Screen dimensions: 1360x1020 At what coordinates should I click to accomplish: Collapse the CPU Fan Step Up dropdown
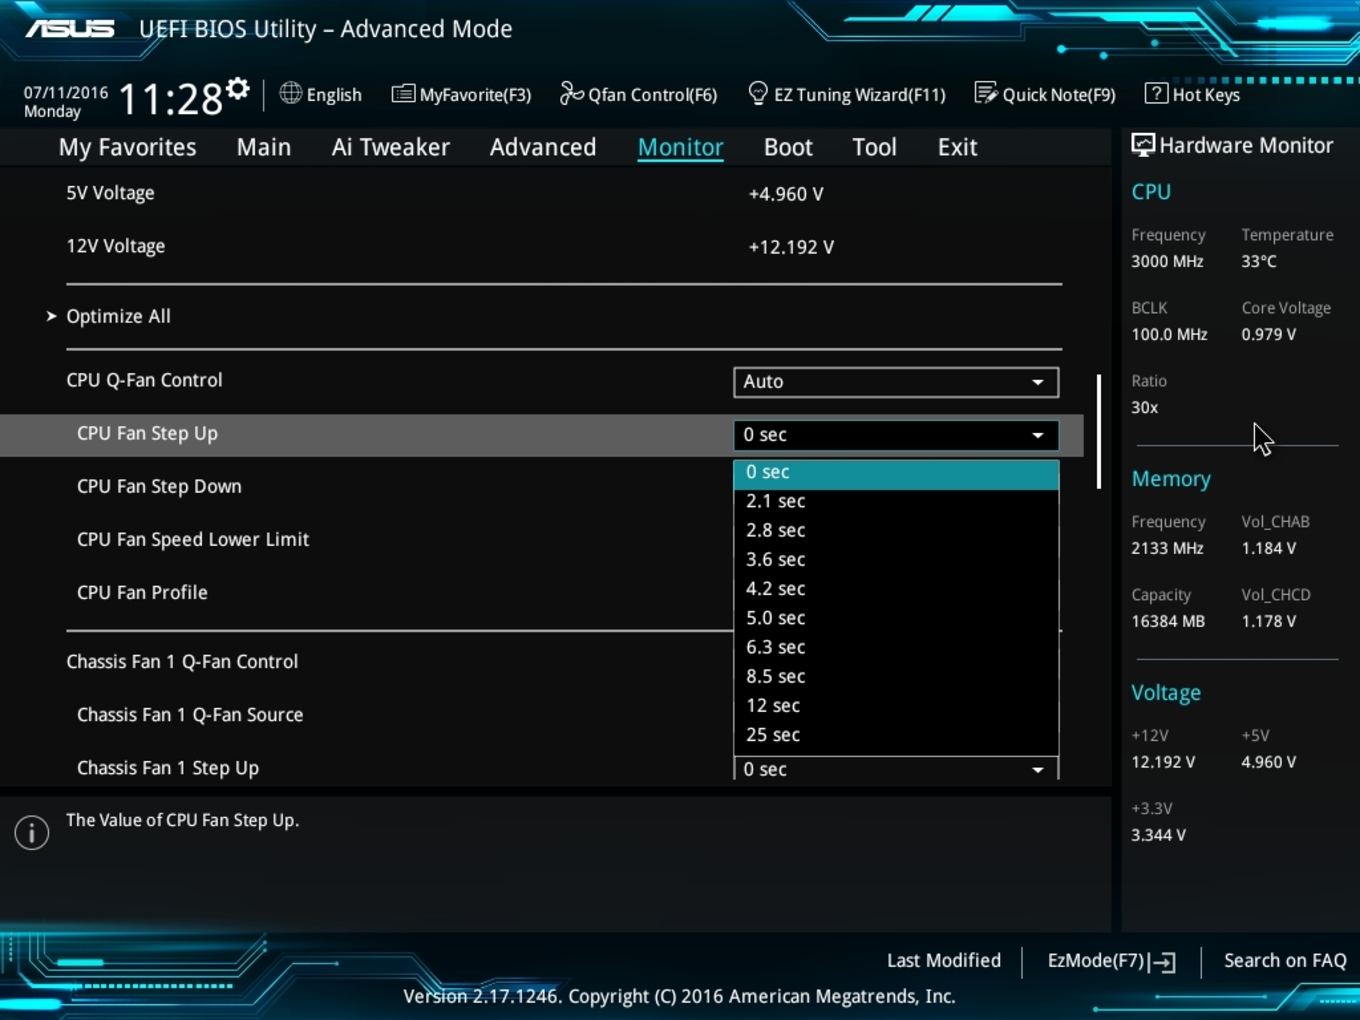click(896, 435)
